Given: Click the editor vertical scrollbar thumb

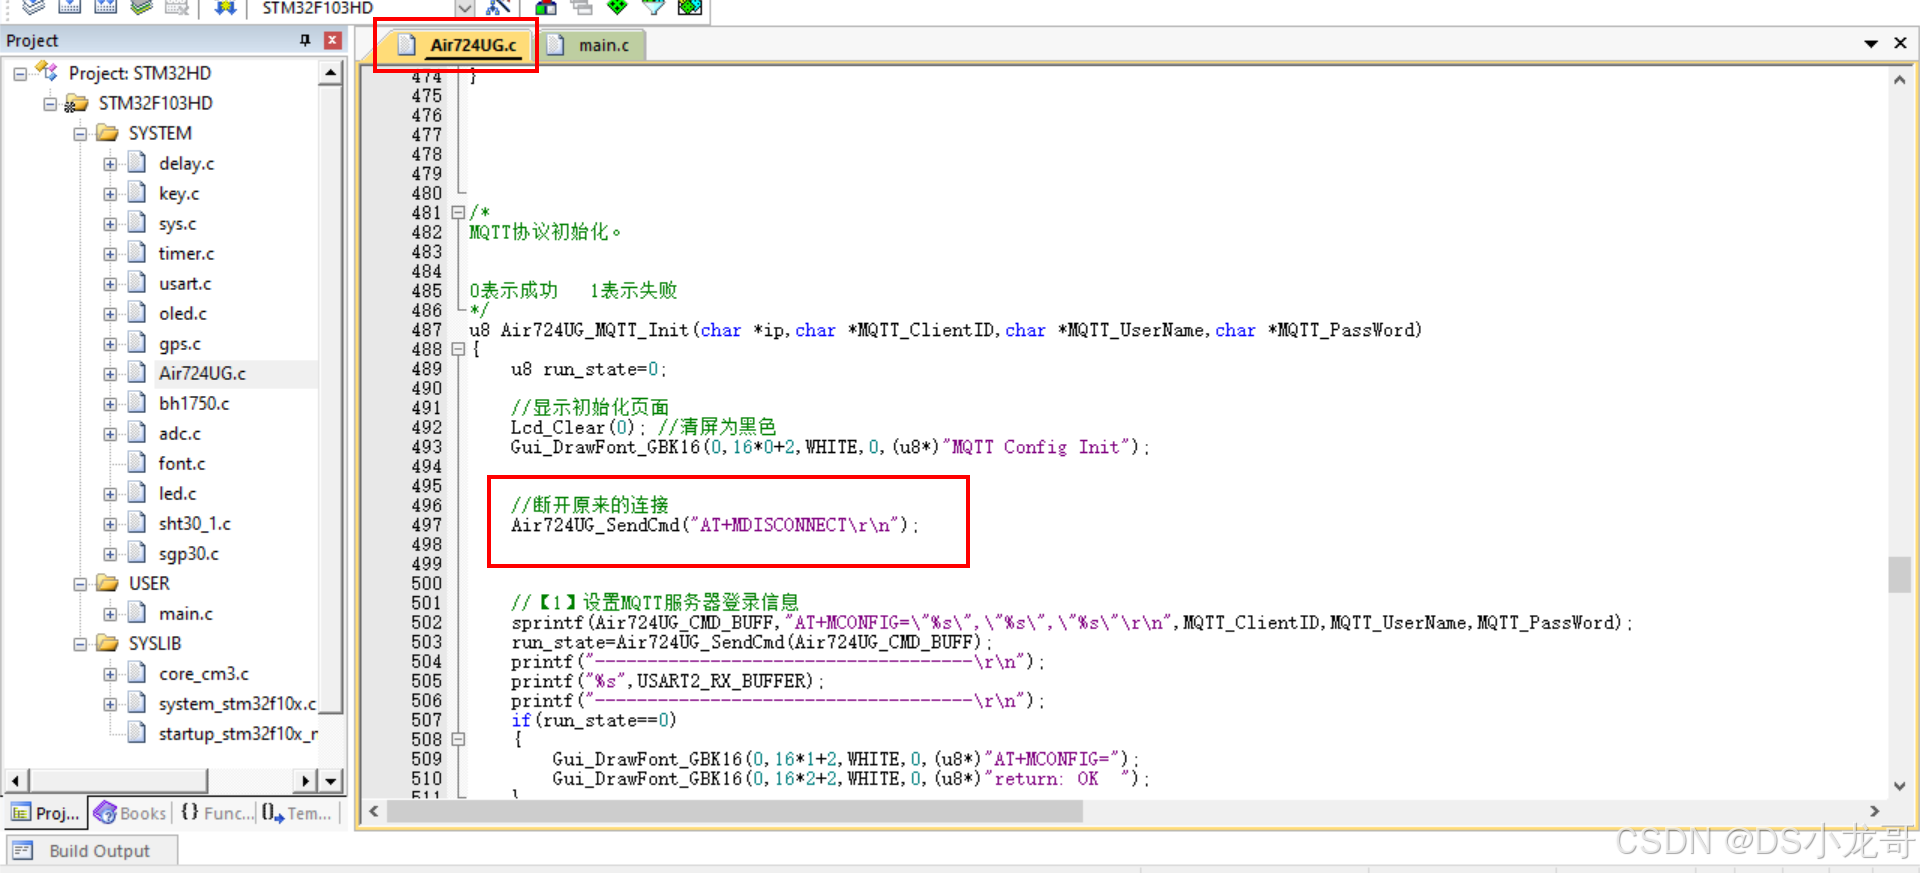Looking at the screenshot, I should click(1900, 575).
